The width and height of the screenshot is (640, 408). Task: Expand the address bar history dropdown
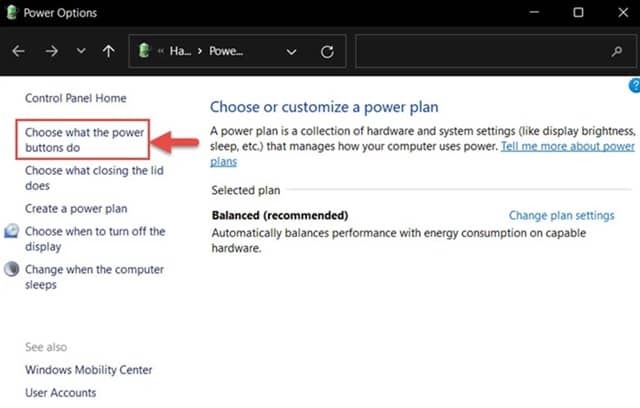click(x=291, y=51)
